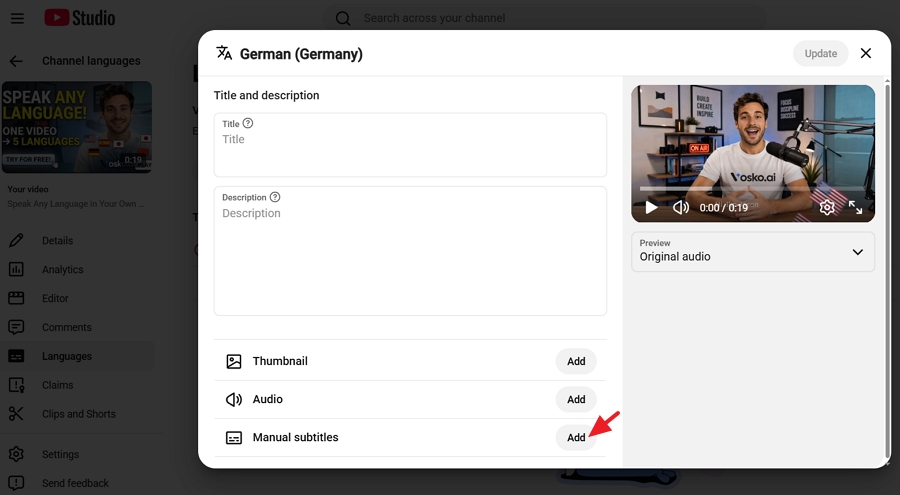Go back using the Channel languages arrow

coord(16,61)
